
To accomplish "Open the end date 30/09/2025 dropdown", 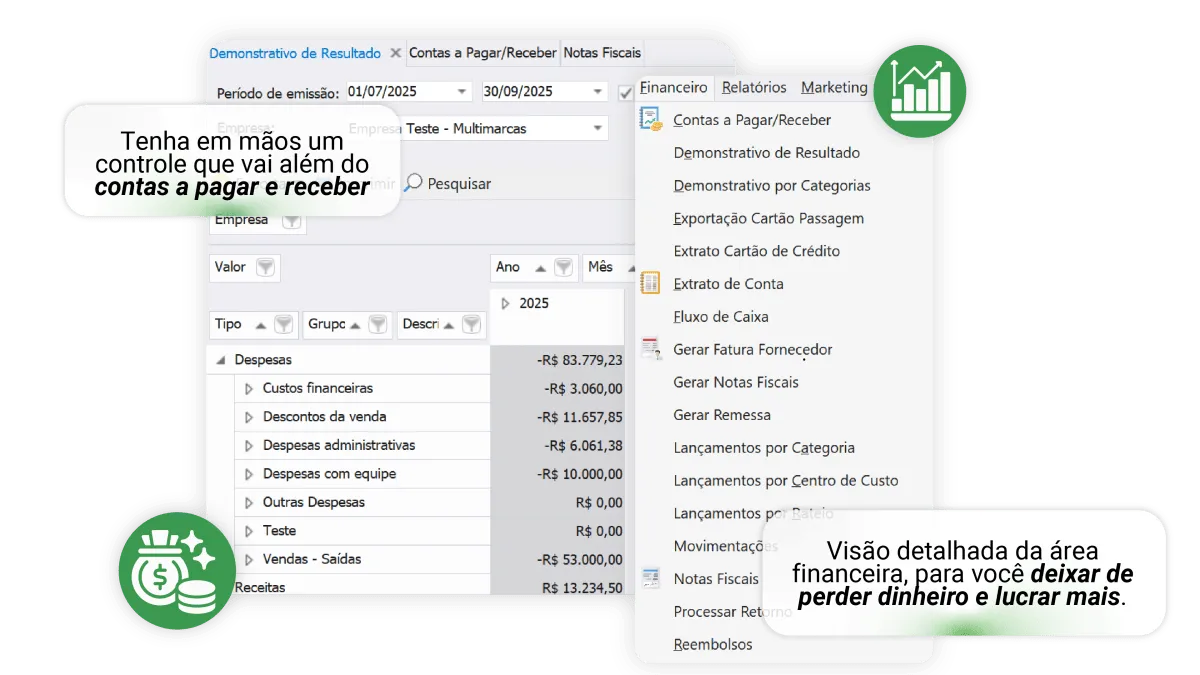I will tap(598, 91).
